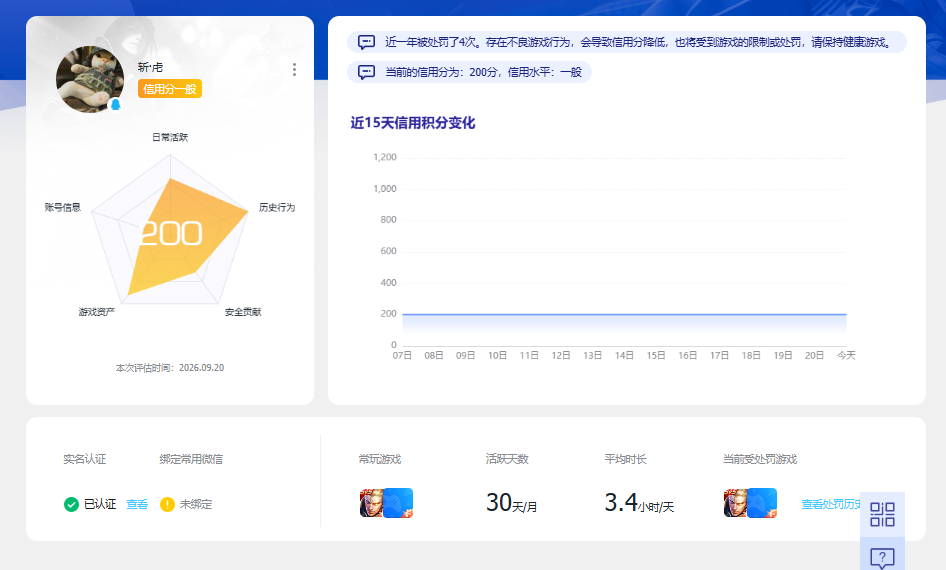Click the blue game icon under 当前受处罚游戏
Image resolution: width=946 pixels, height=570 pixels.
tap(762, 503)
